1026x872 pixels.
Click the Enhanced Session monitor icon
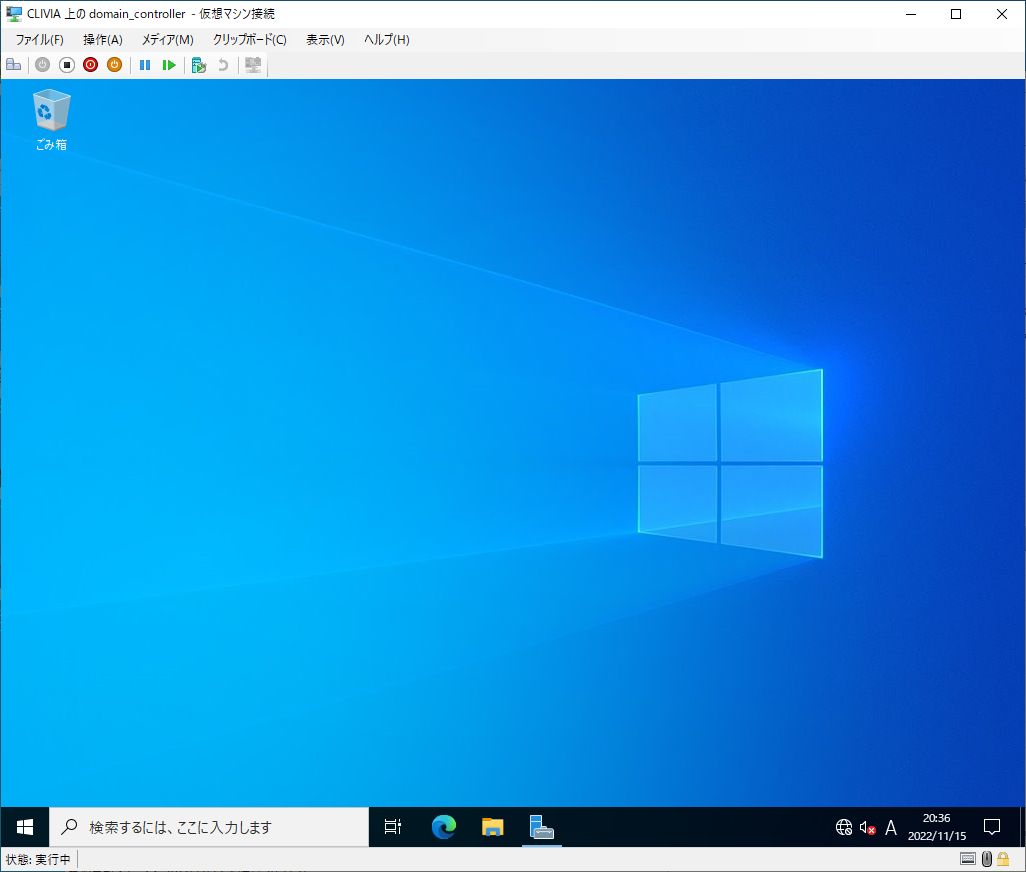point(253,65)
